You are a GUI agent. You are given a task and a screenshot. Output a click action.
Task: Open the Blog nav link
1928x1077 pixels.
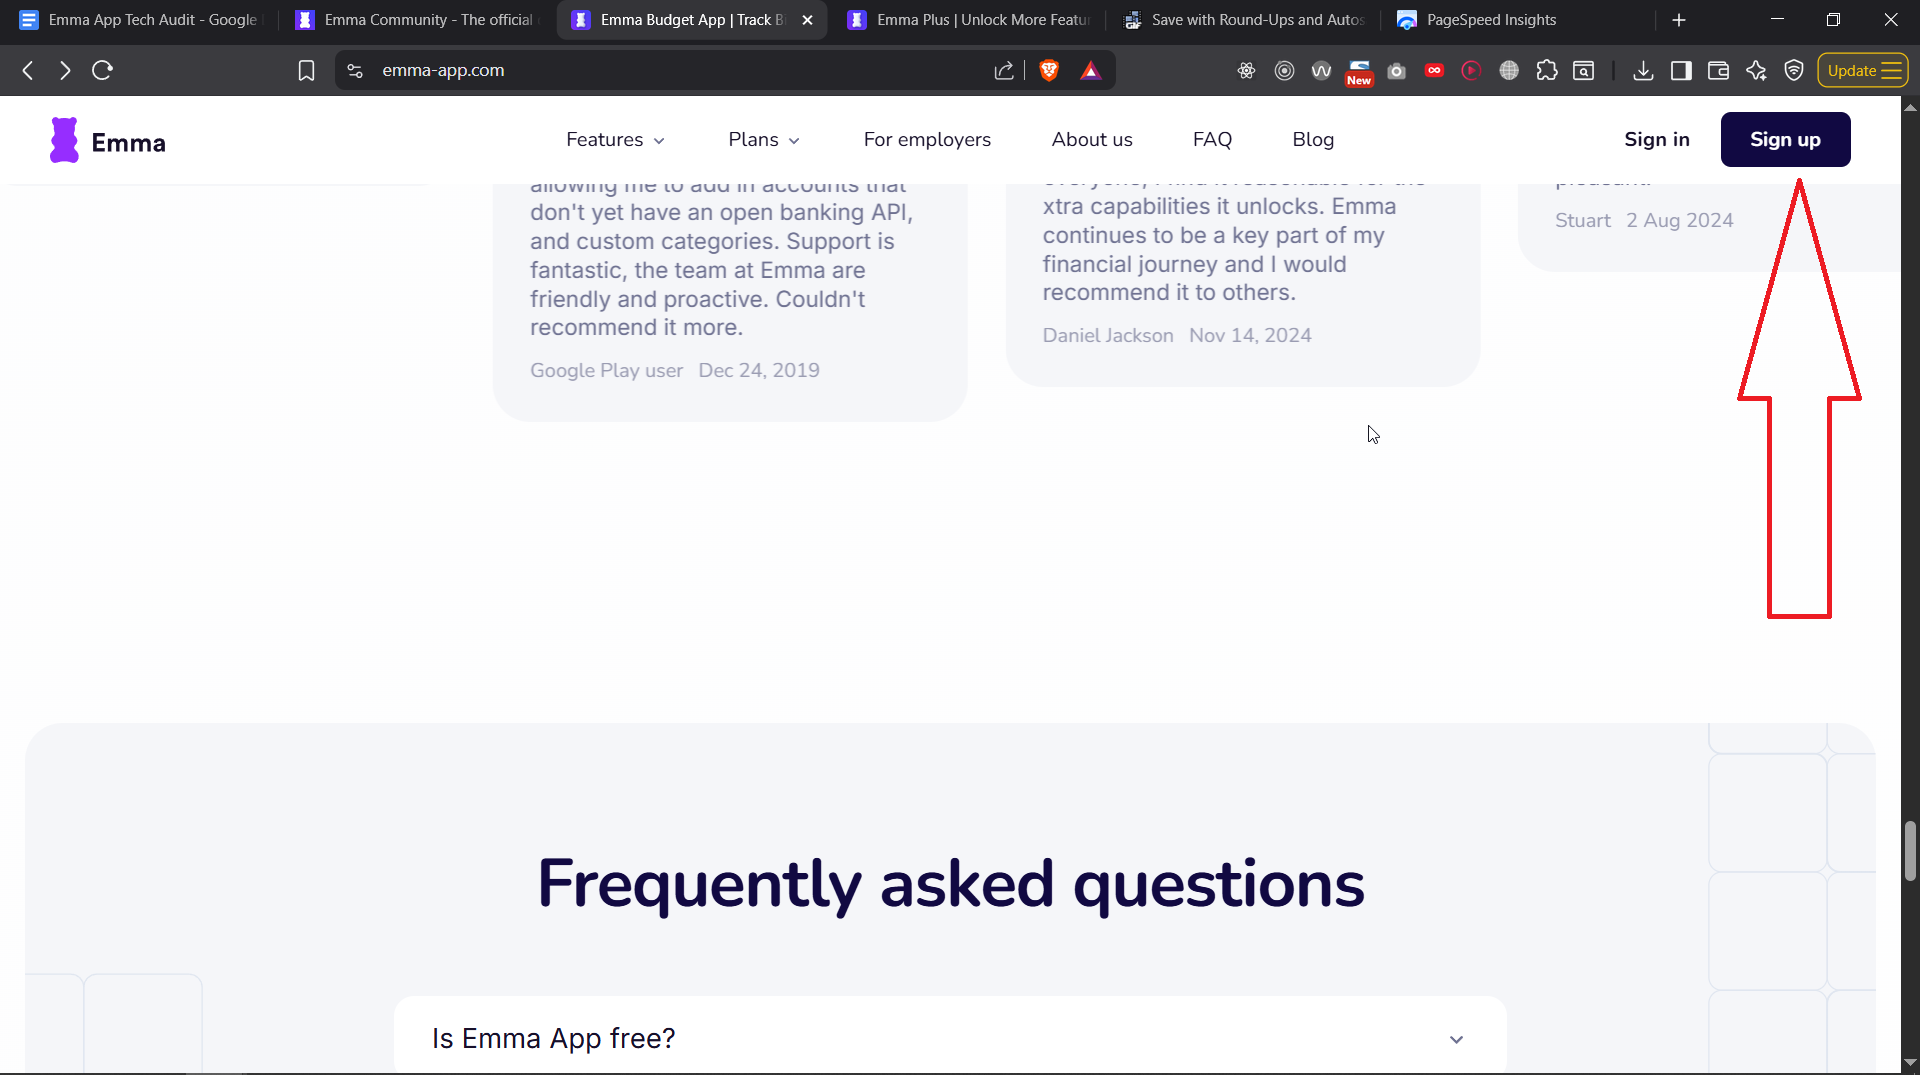click(1313, 140)
